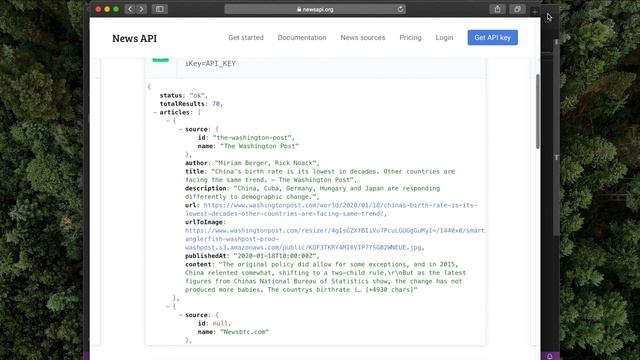Go back with Safari back arrow
Image resolution: width=640 pixels, height=360 pixels.
pos(130,9)
